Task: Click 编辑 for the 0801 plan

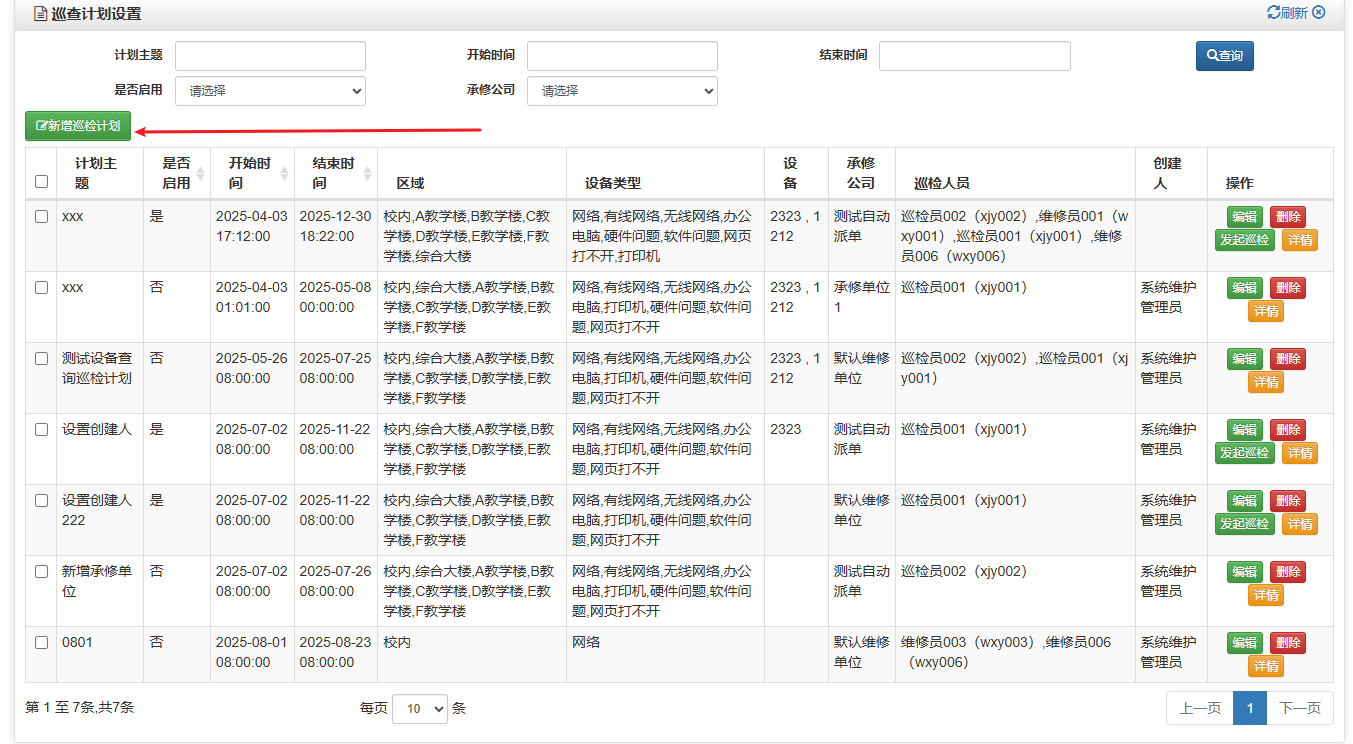Action: (1245, 643)
